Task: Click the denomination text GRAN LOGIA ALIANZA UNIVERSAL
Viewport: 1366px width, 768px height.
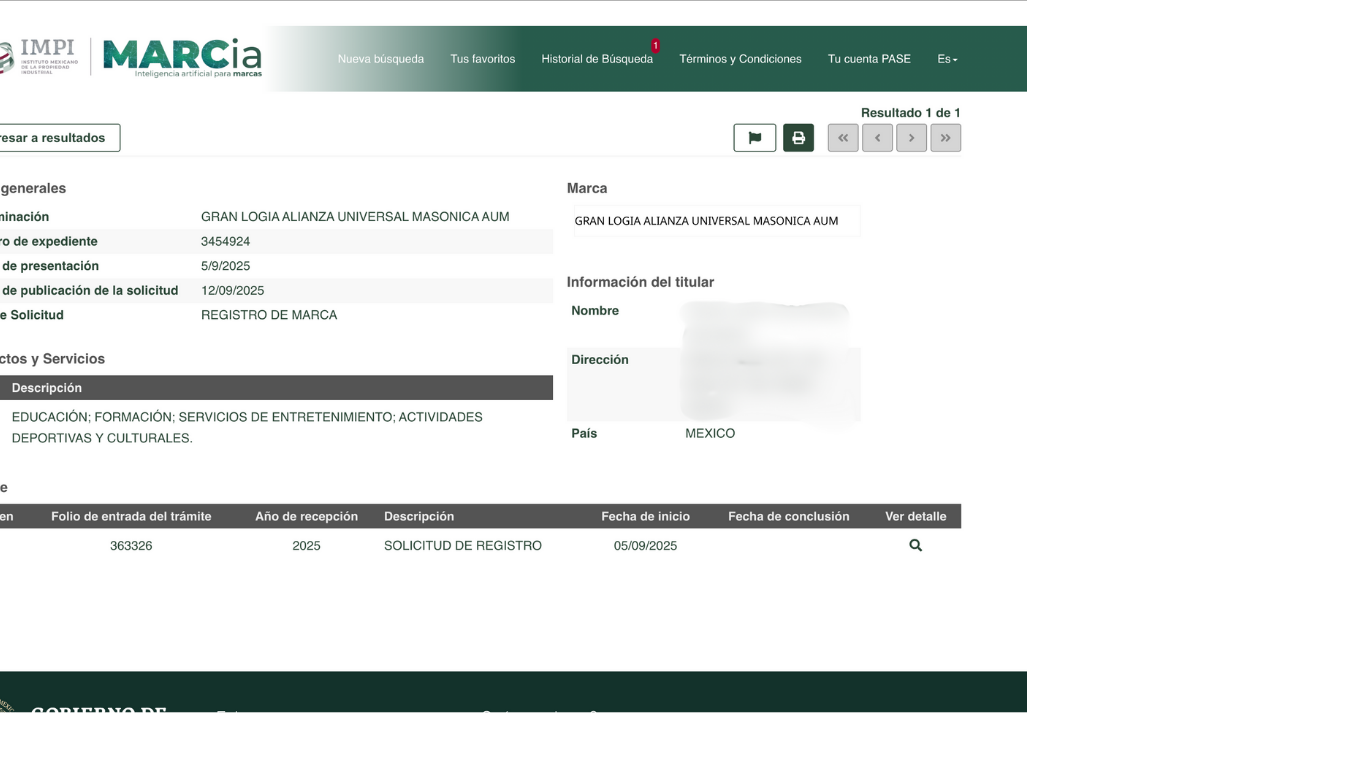Action: point(355,217)
